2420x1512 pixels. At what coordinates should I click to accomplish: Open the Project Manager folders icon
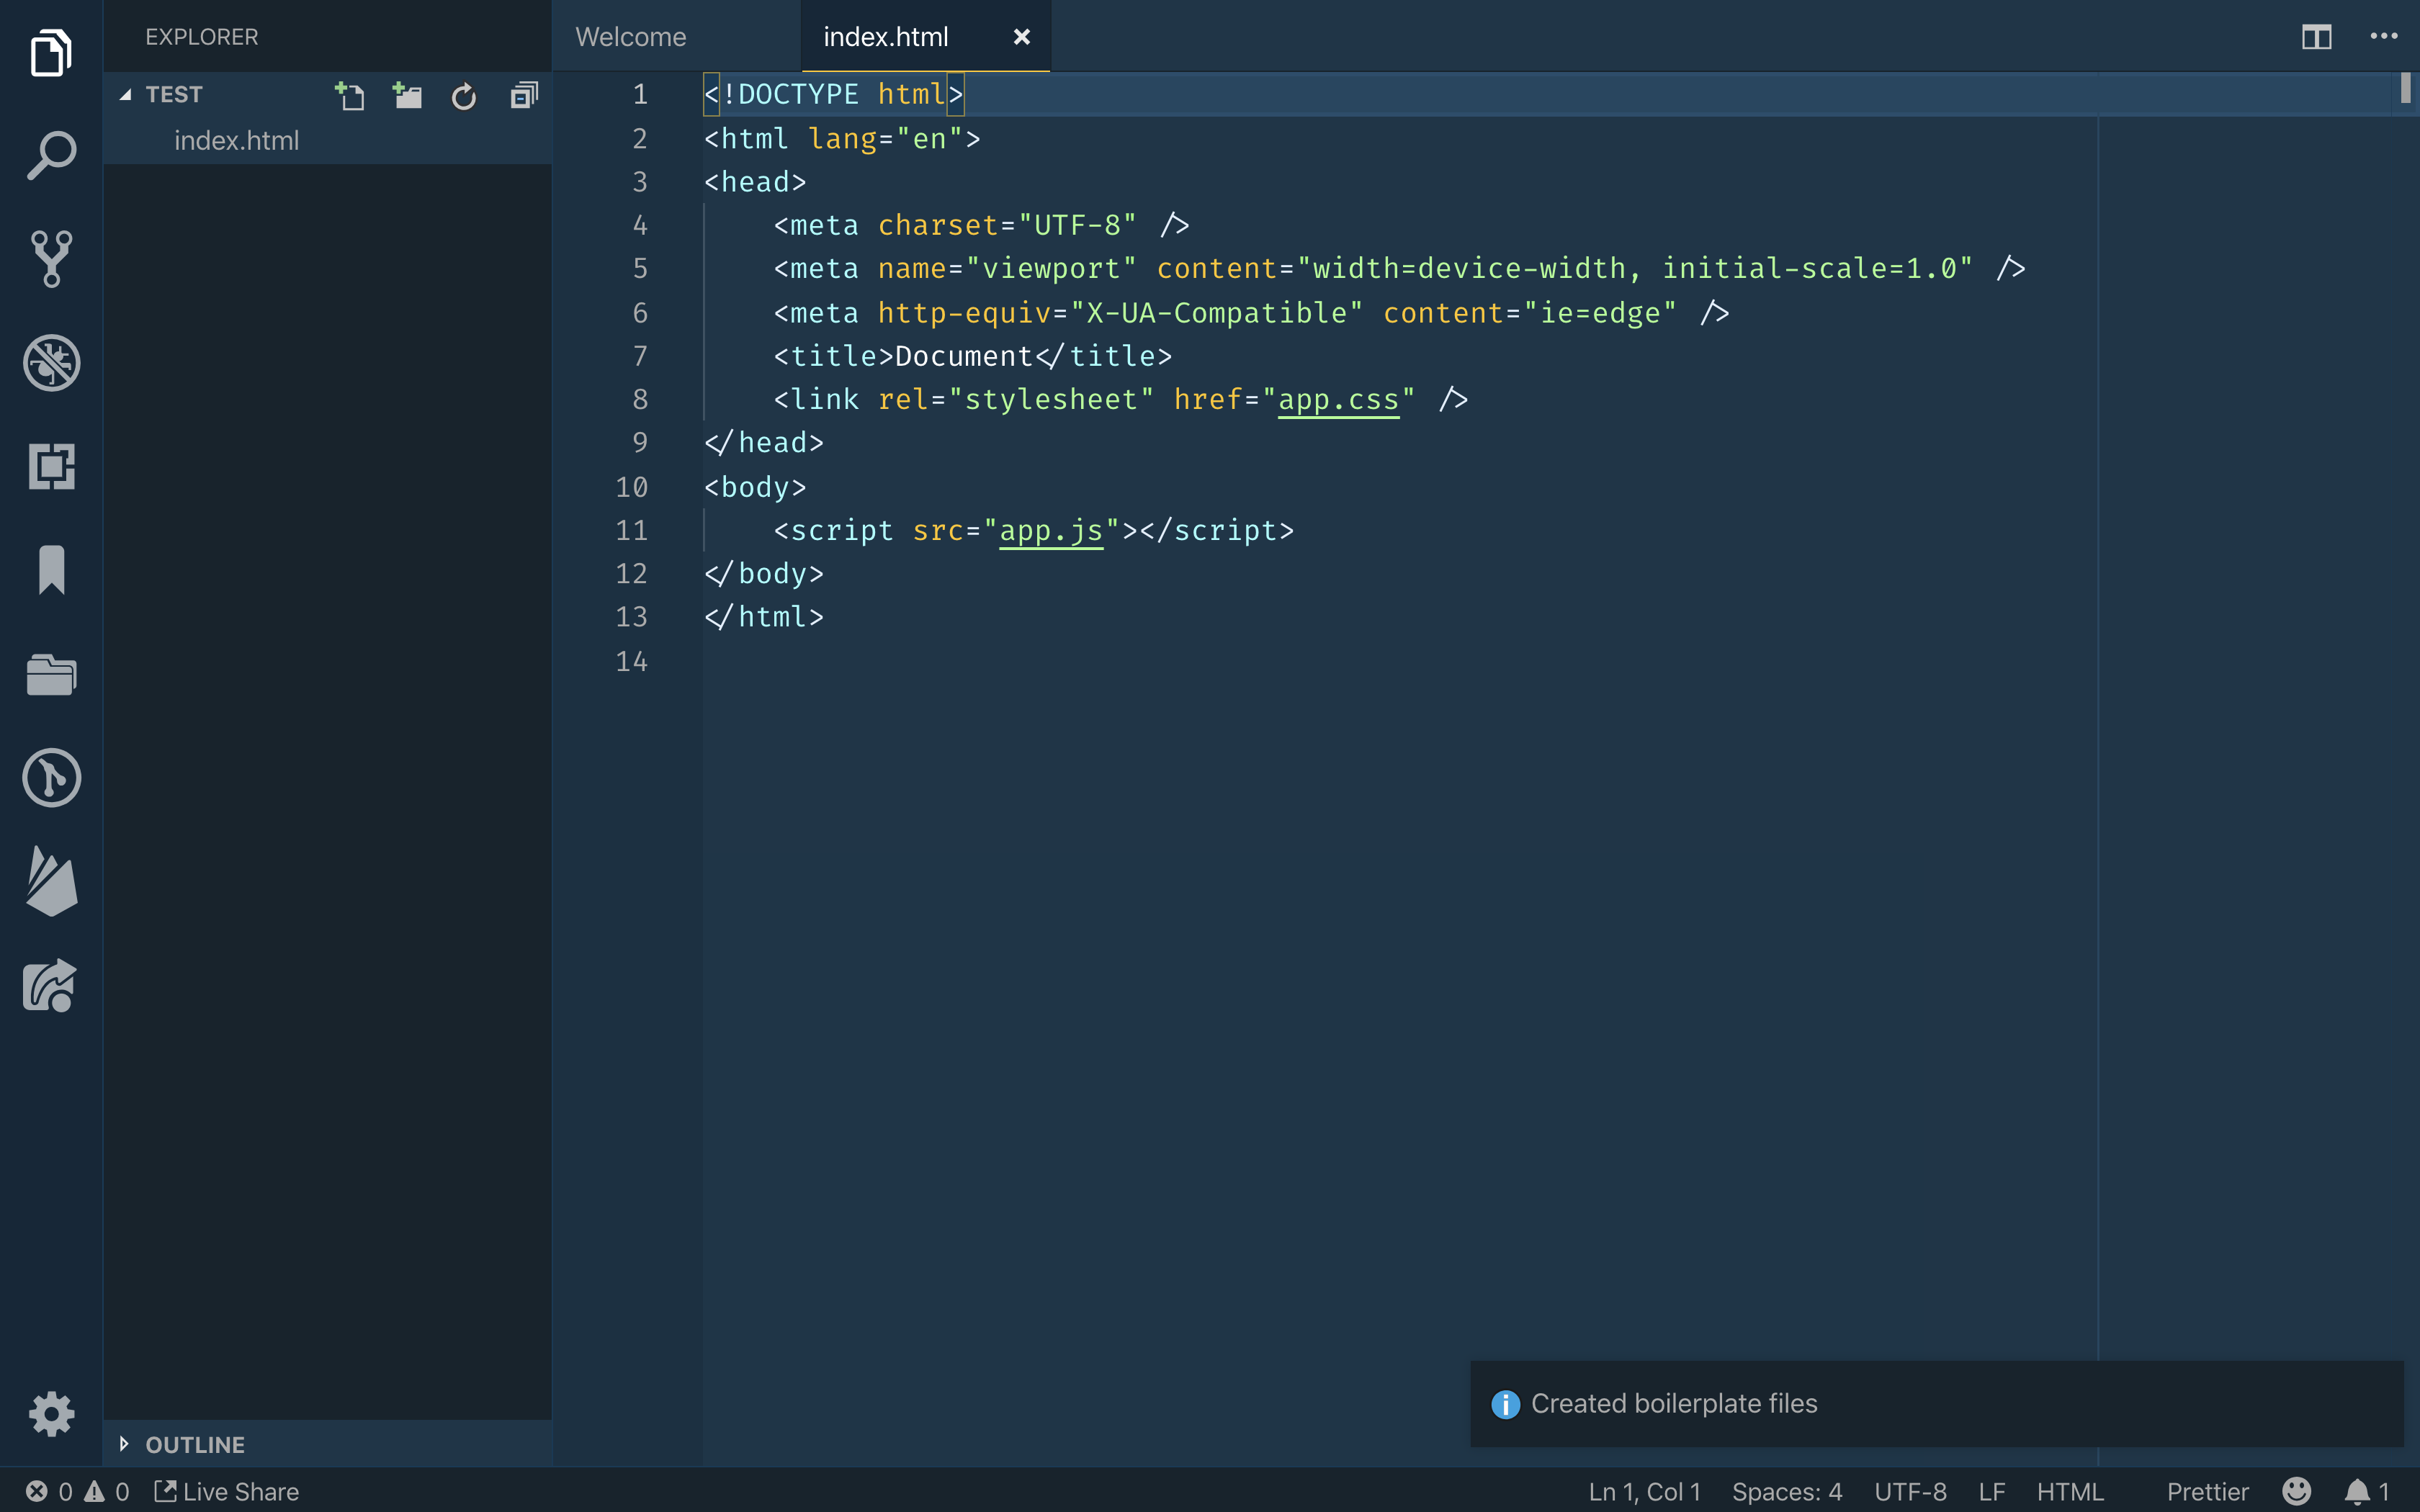pos(51,675)
